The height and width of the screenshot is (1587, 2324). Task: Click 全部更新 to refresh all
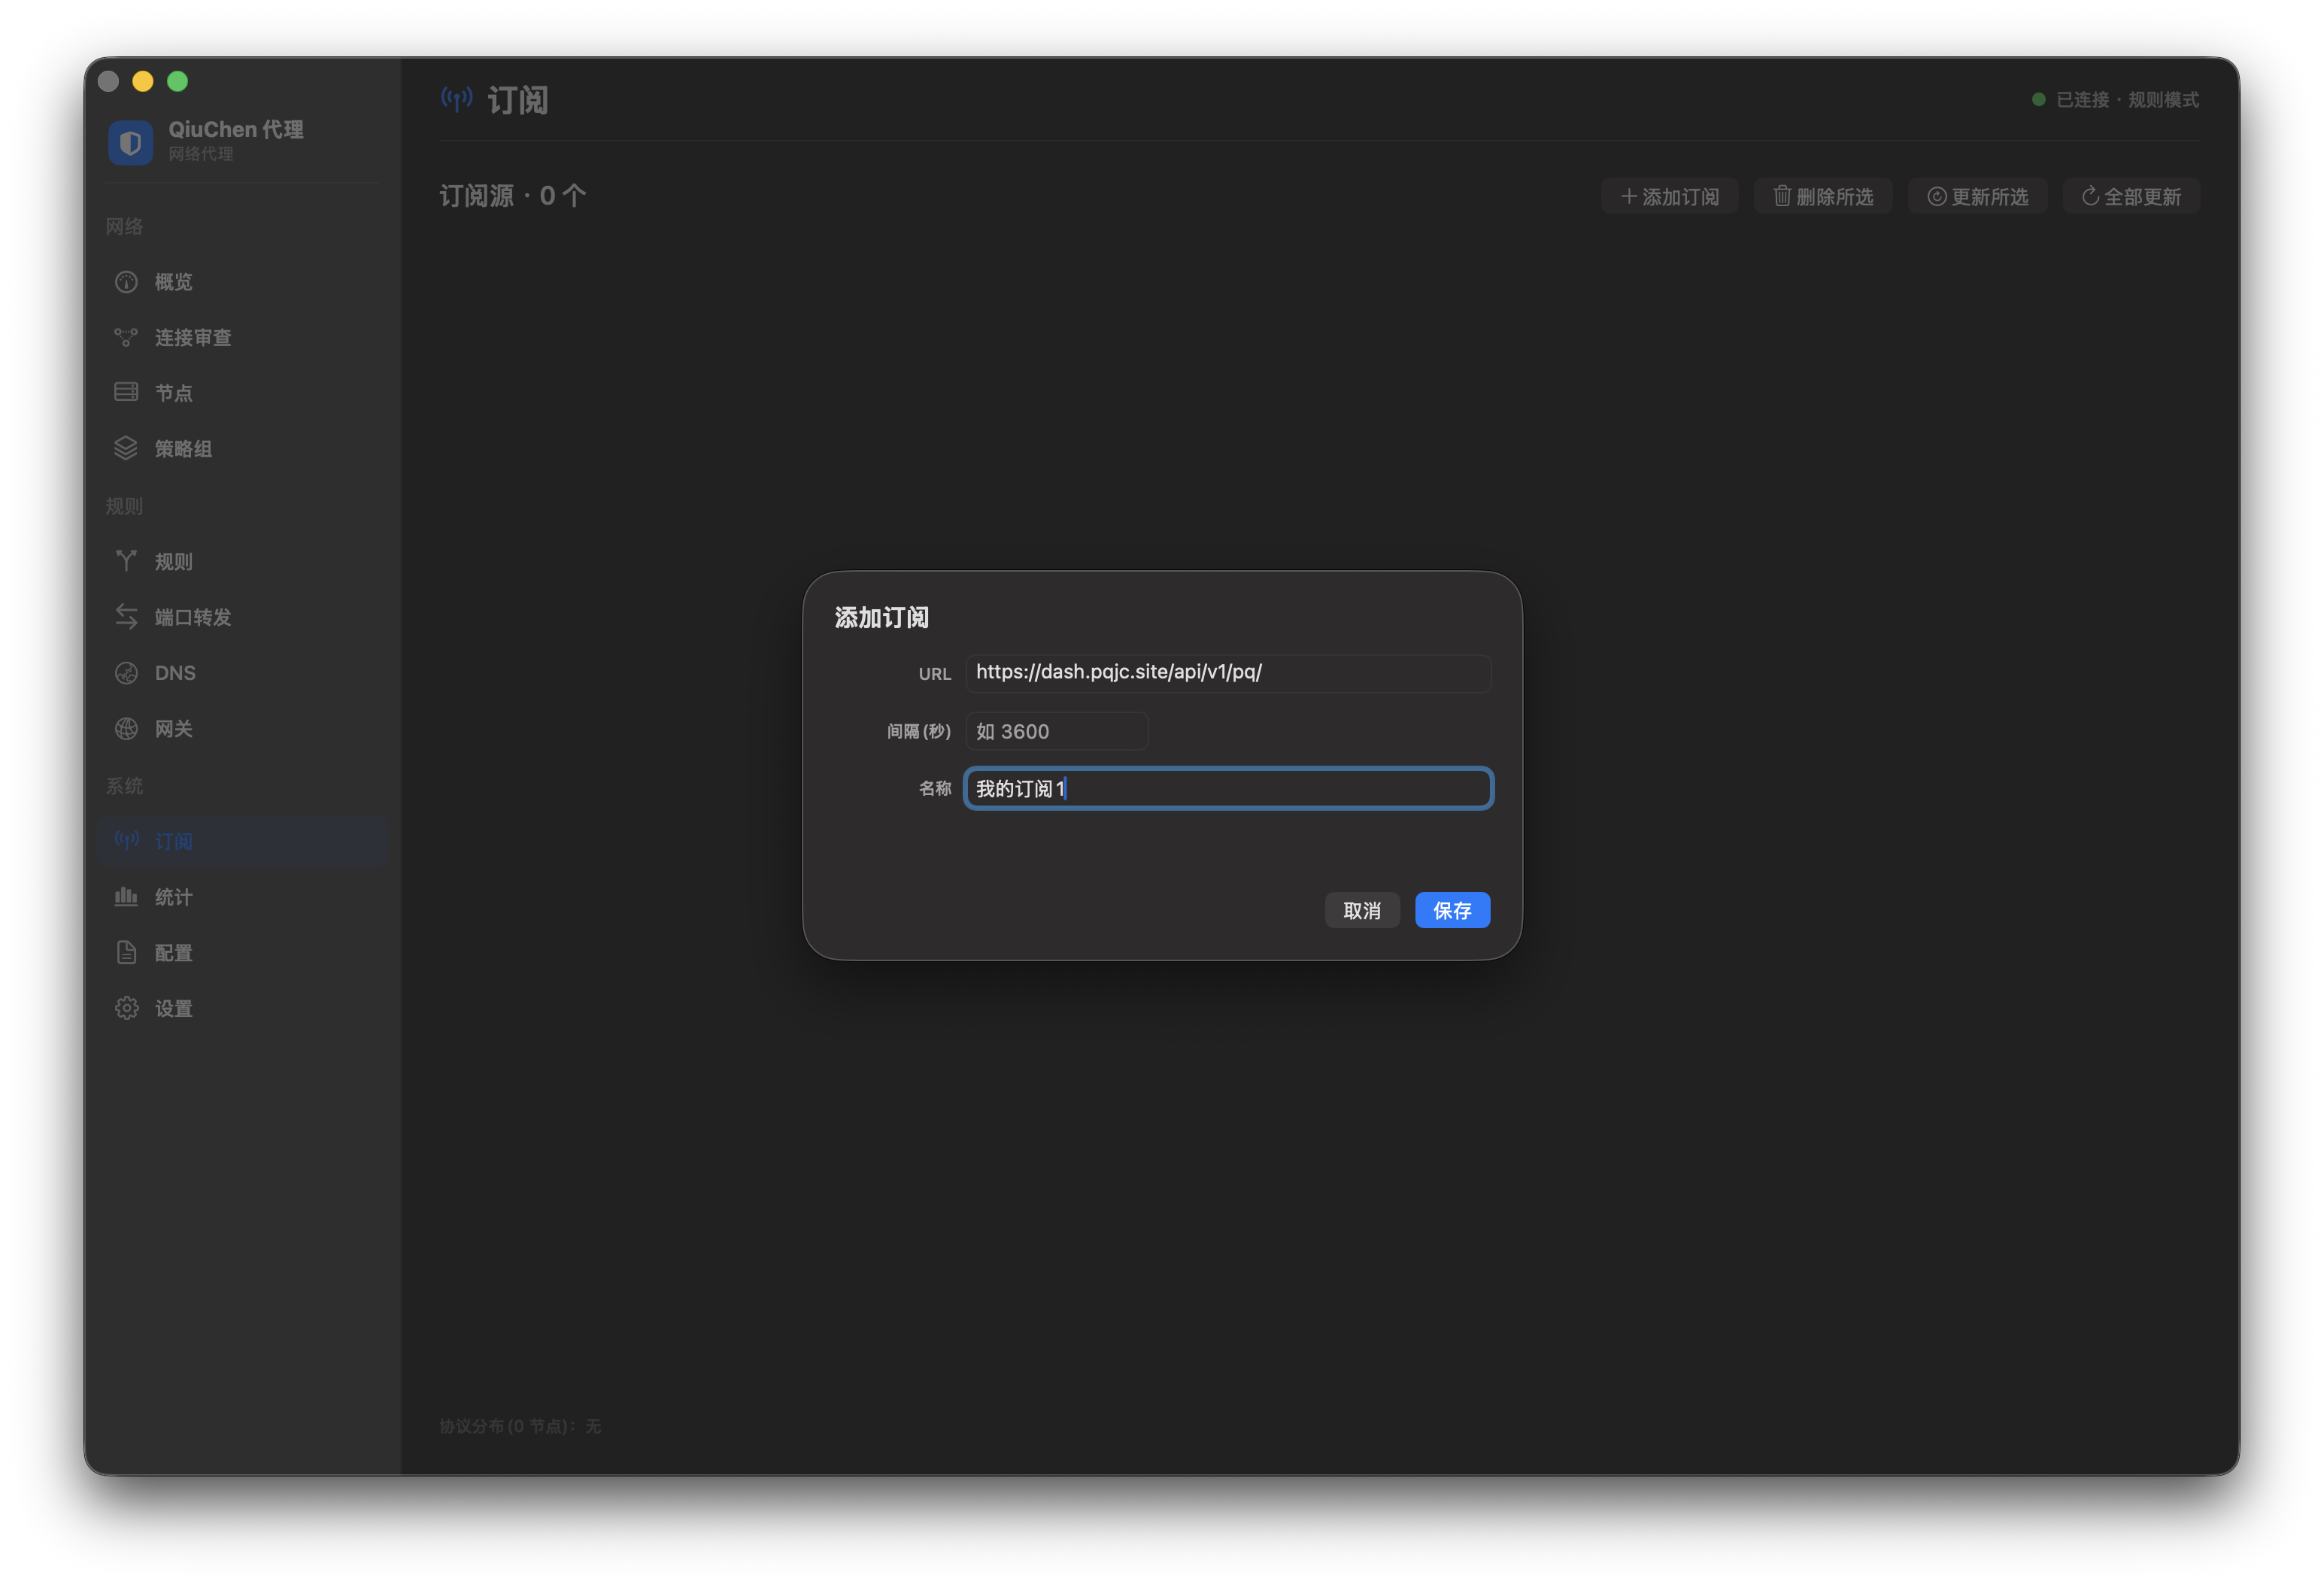[2131, 197]
